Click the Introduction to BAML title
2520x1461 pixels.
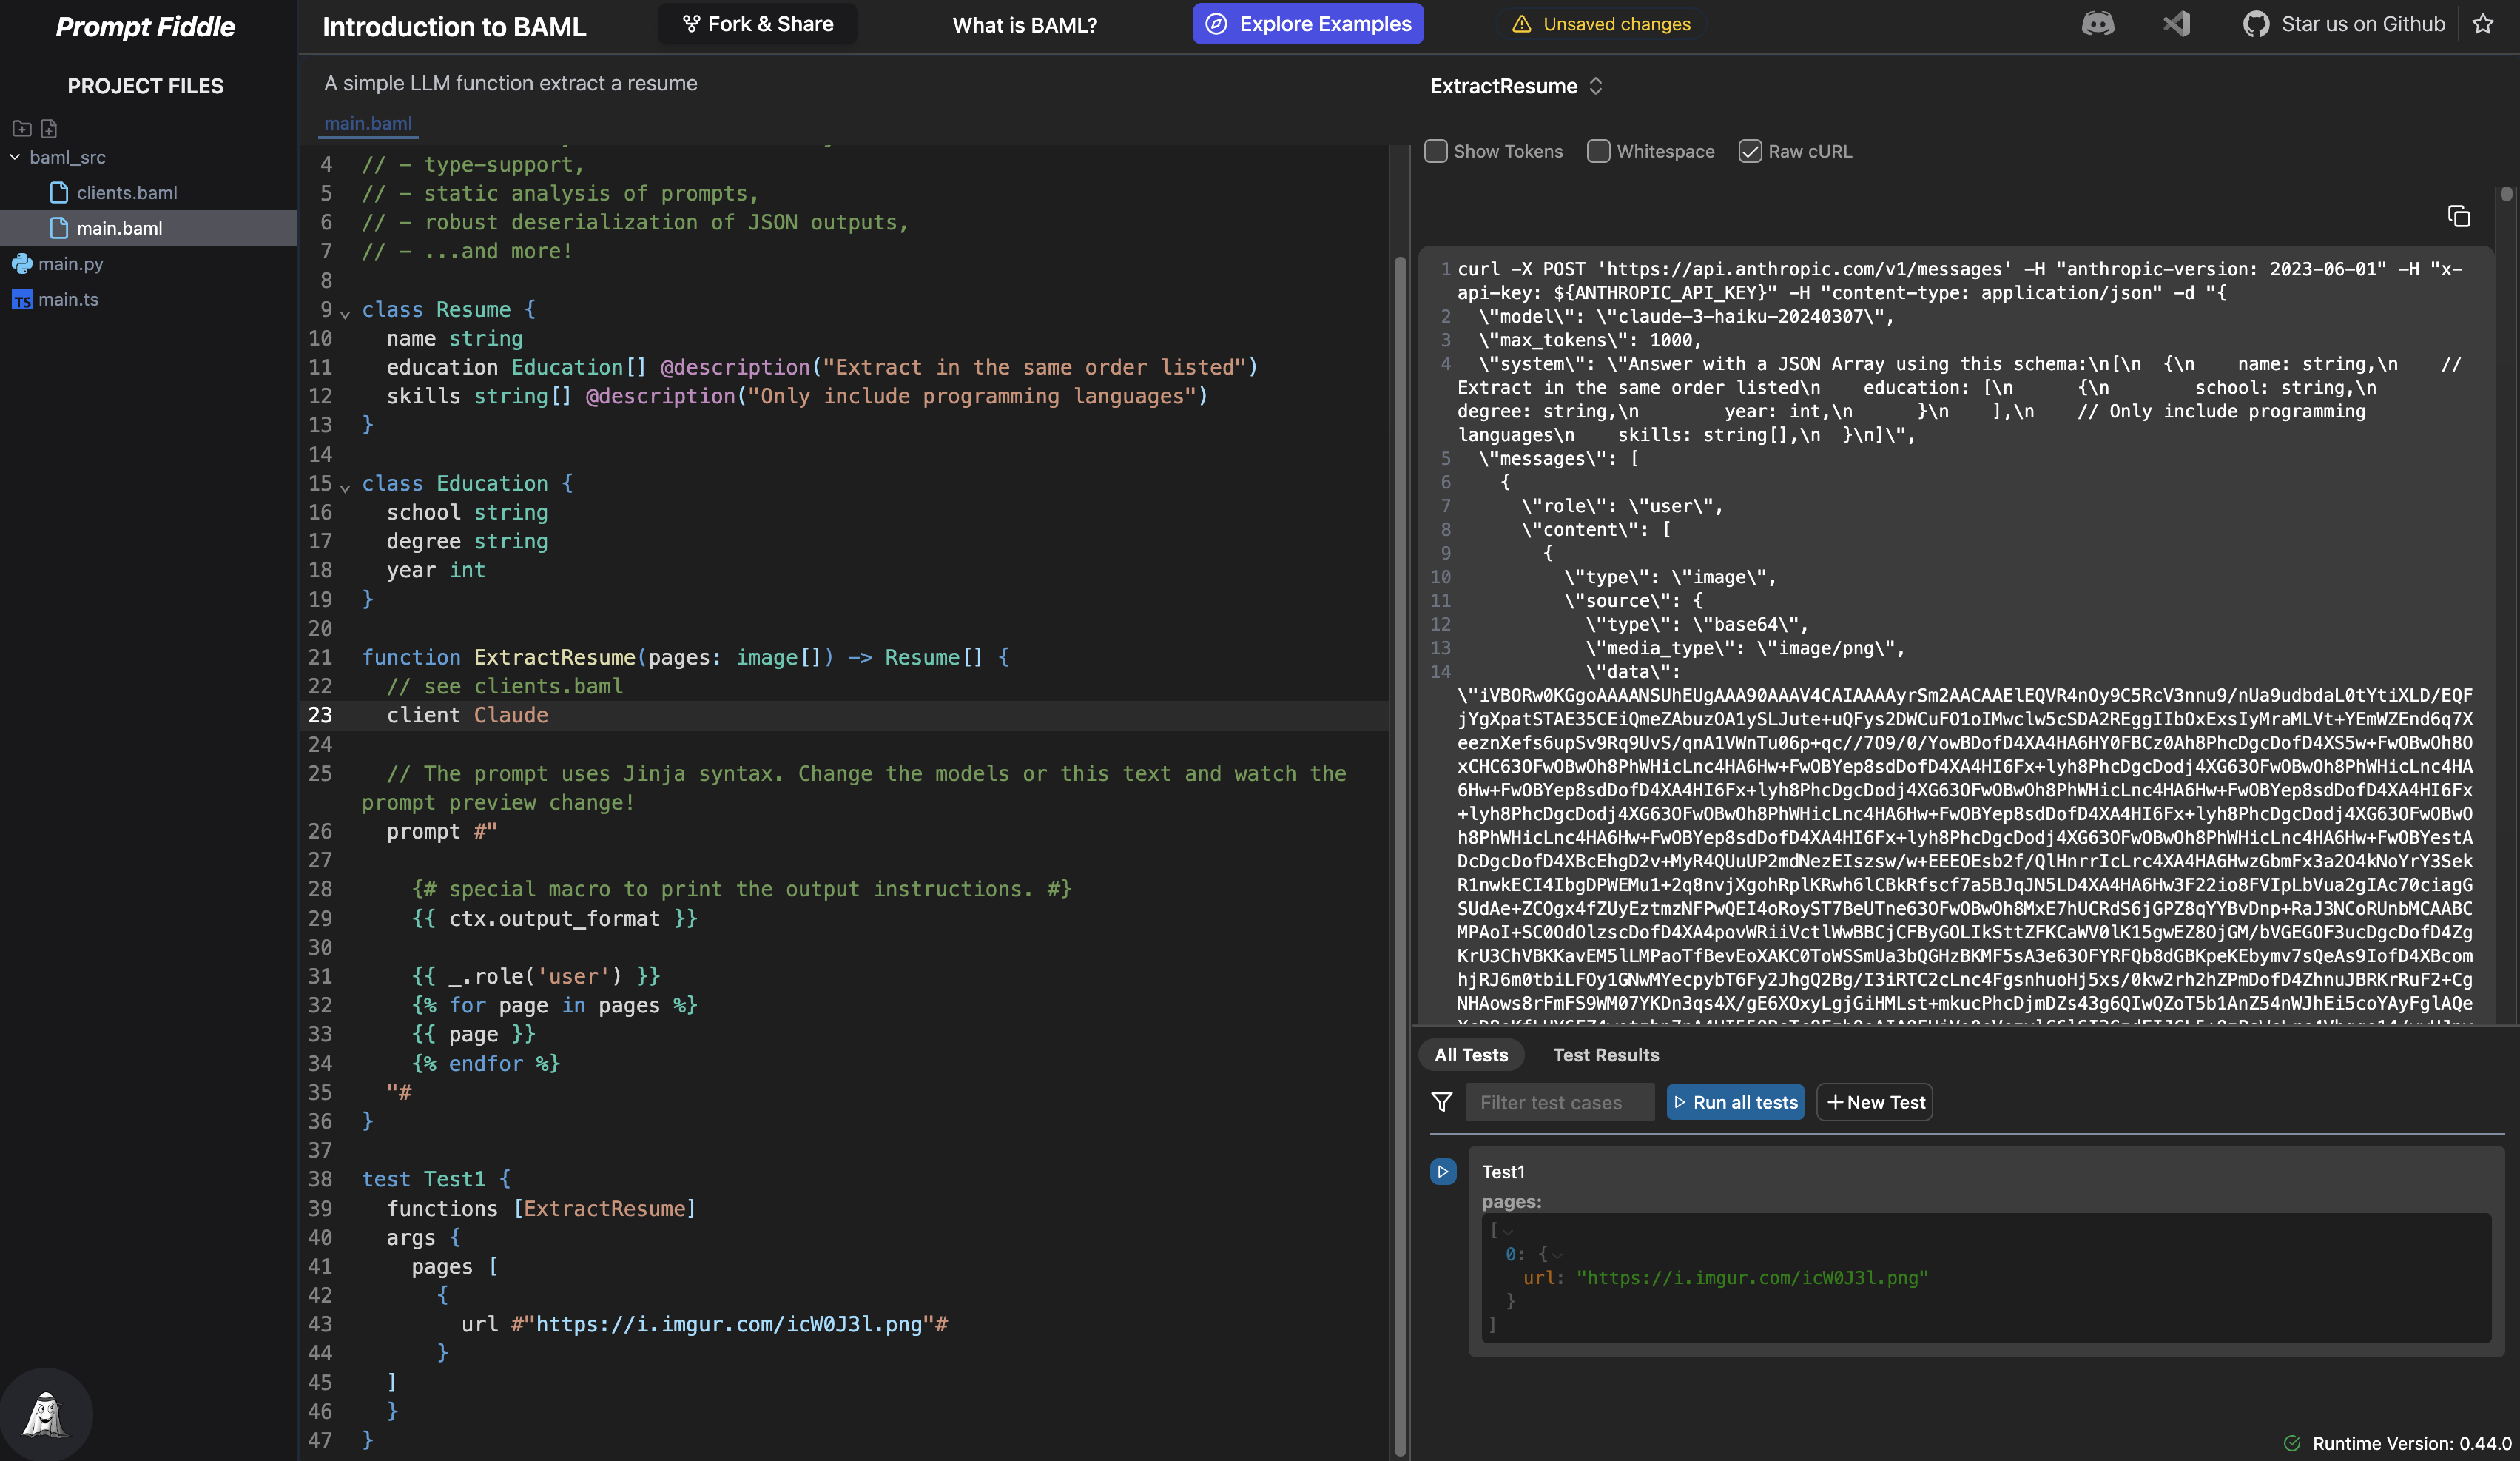coord(454,27)
